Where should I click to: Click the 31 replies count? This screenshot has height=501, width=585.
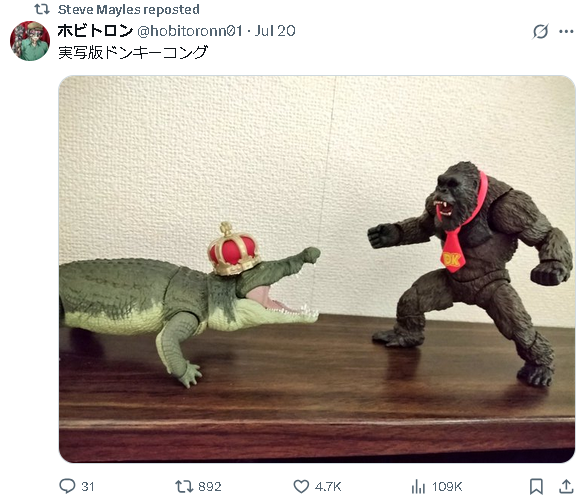coord(88,486)
